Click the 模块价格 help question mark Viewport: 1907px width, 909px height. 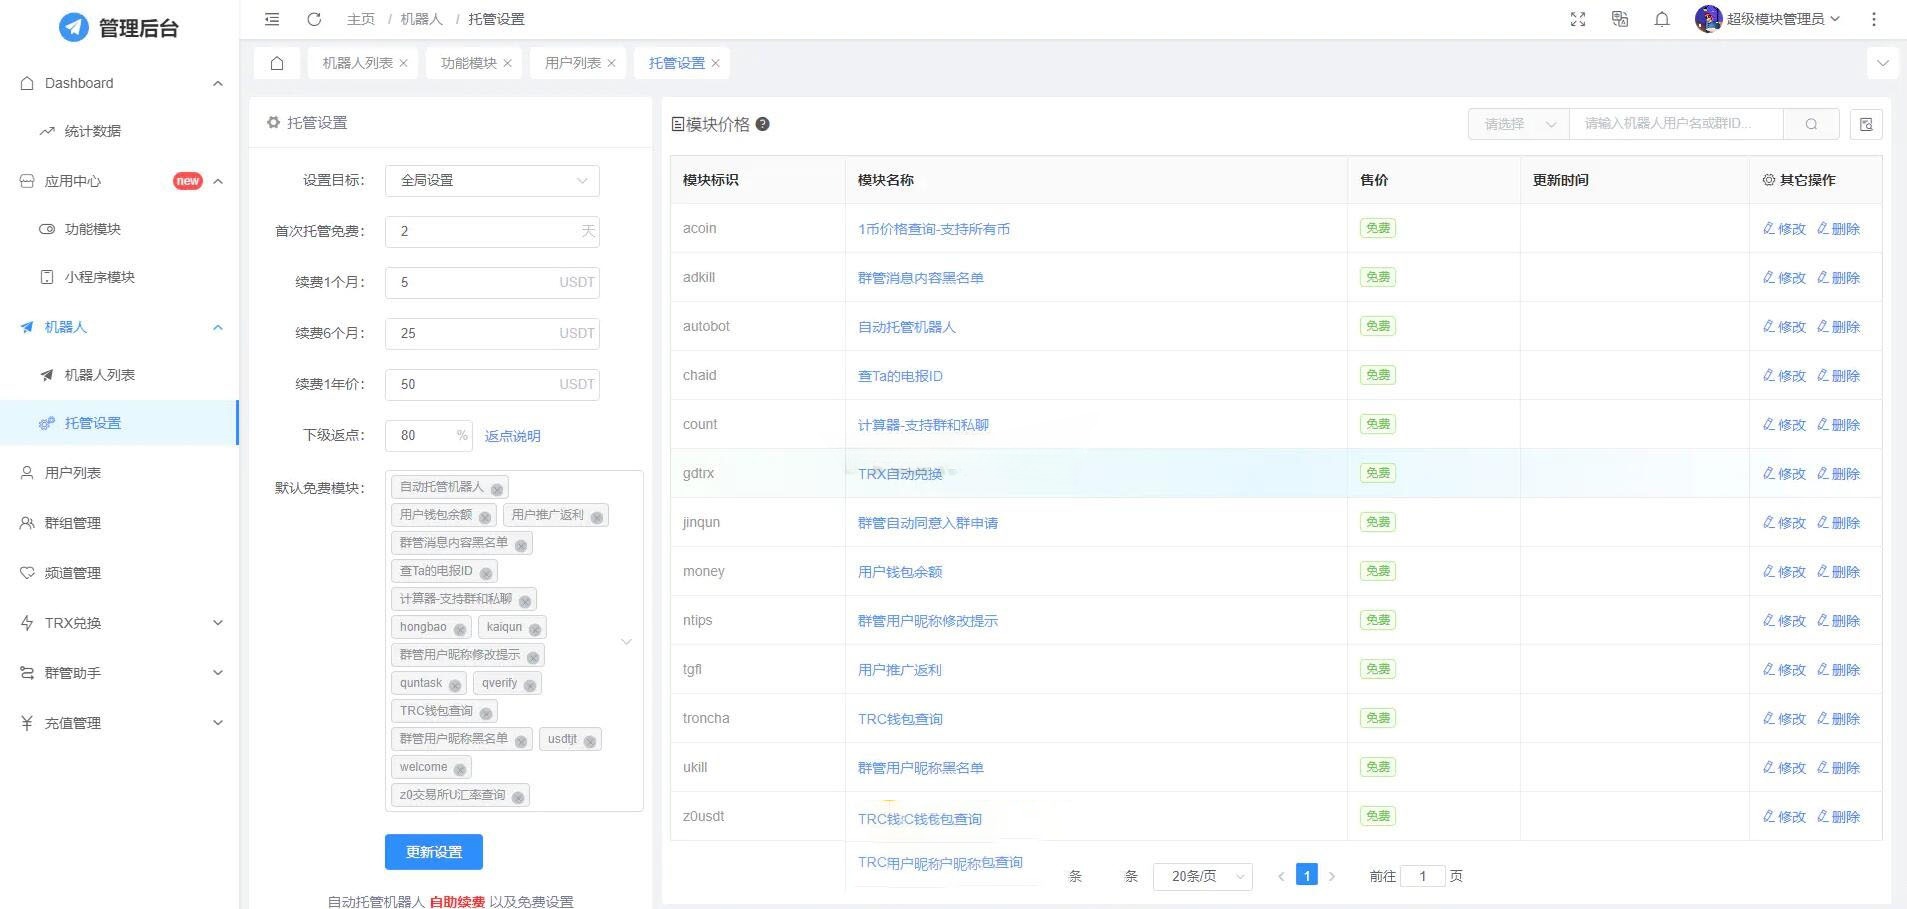762,124
